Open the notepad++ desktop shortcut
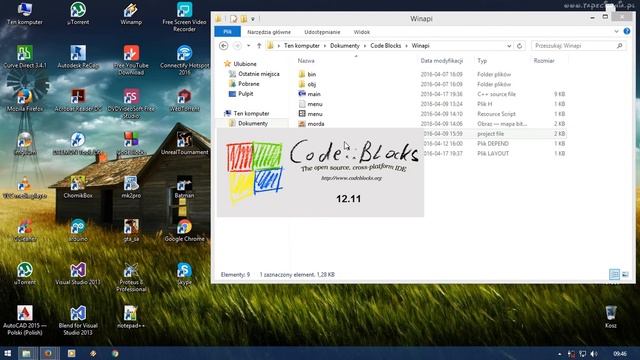The height and width of the screenshot is (360, 640). coord(131,317)
